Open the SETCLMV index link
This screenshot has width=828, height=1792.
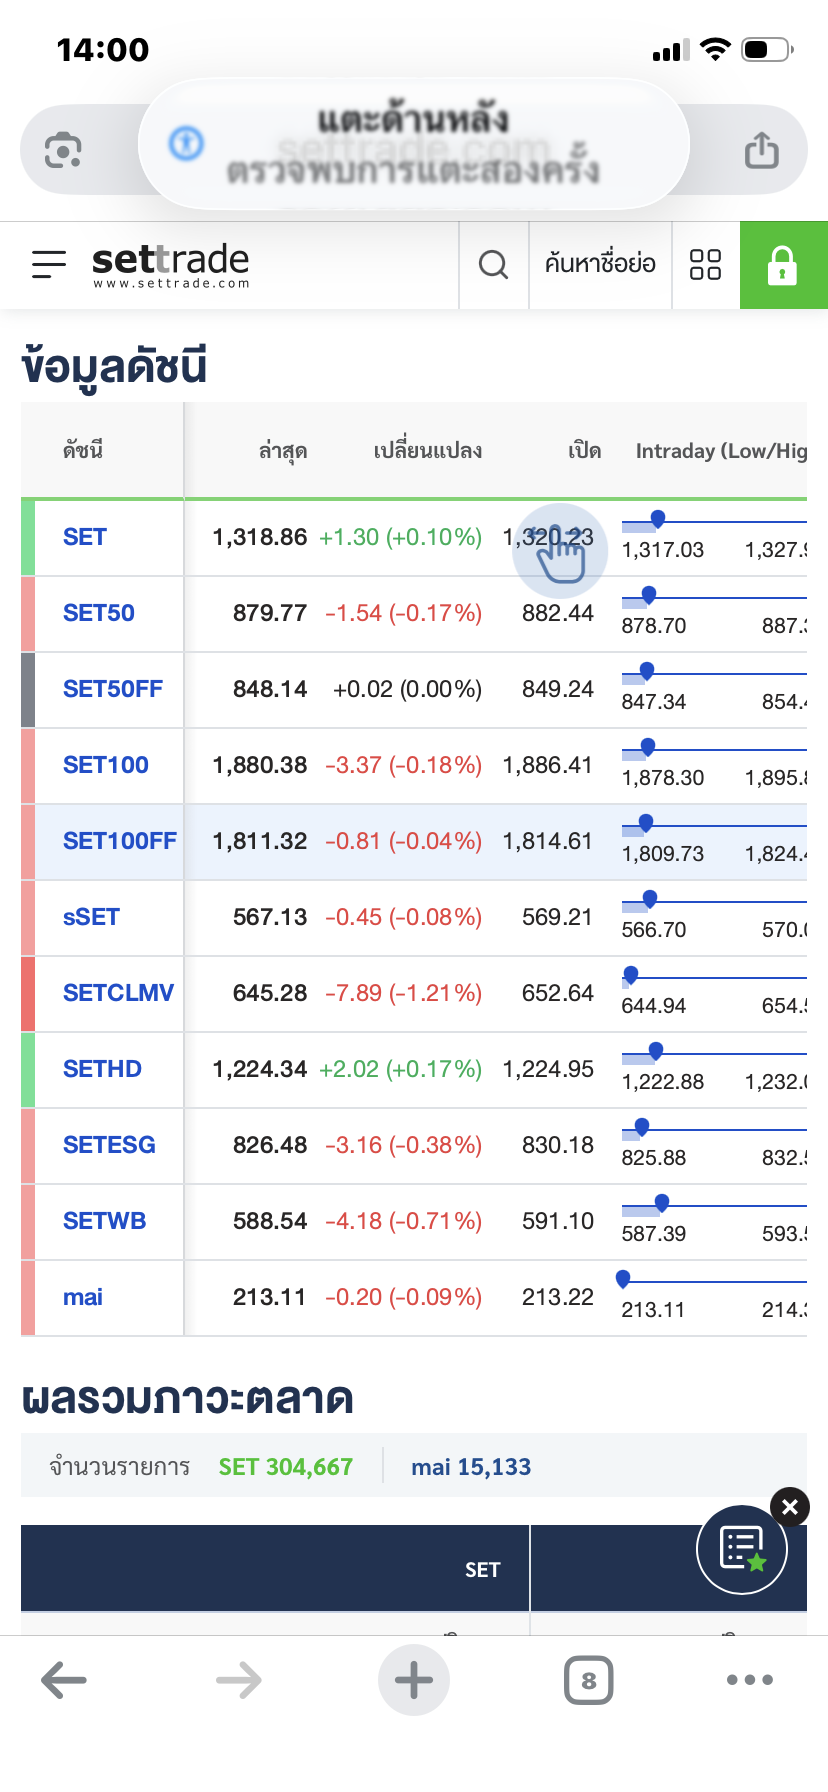(x=118, y=994)
